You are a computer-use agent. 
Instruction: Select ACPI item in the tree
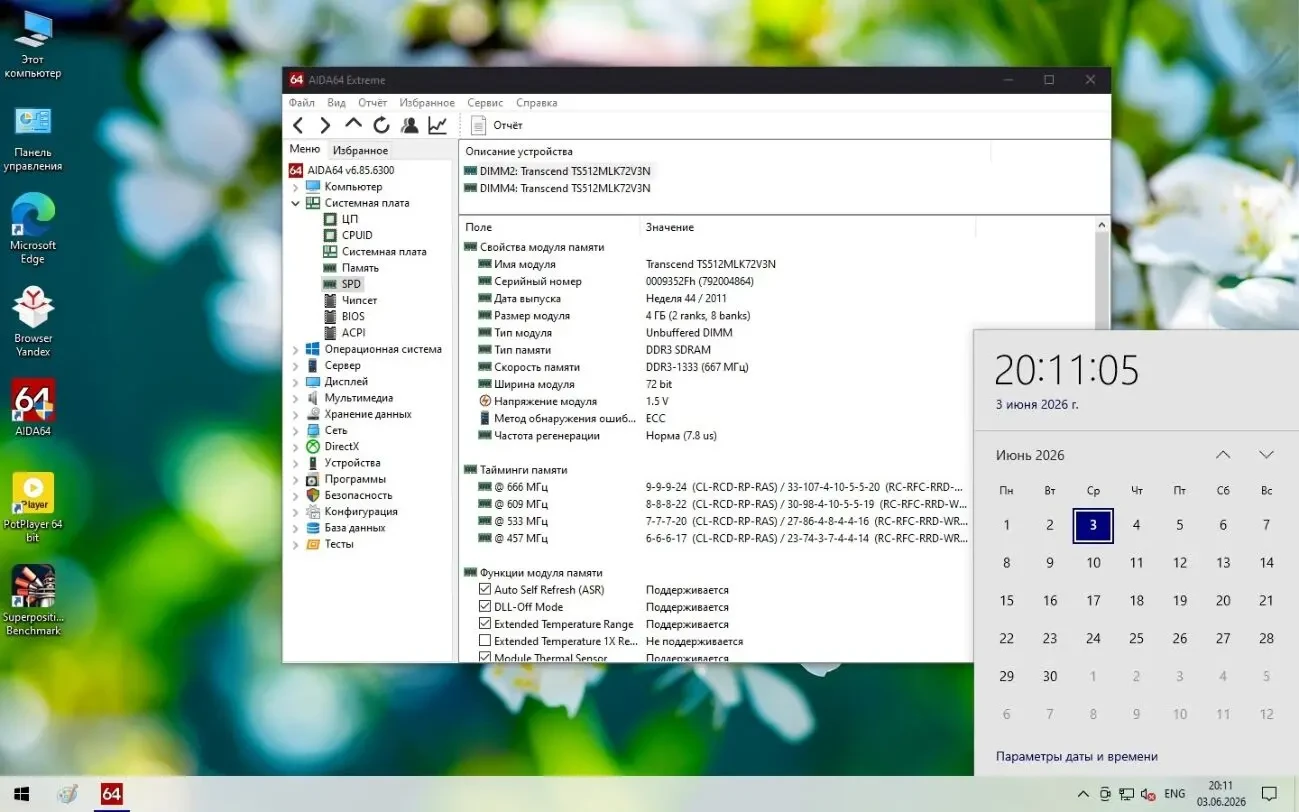pos(353,332)
